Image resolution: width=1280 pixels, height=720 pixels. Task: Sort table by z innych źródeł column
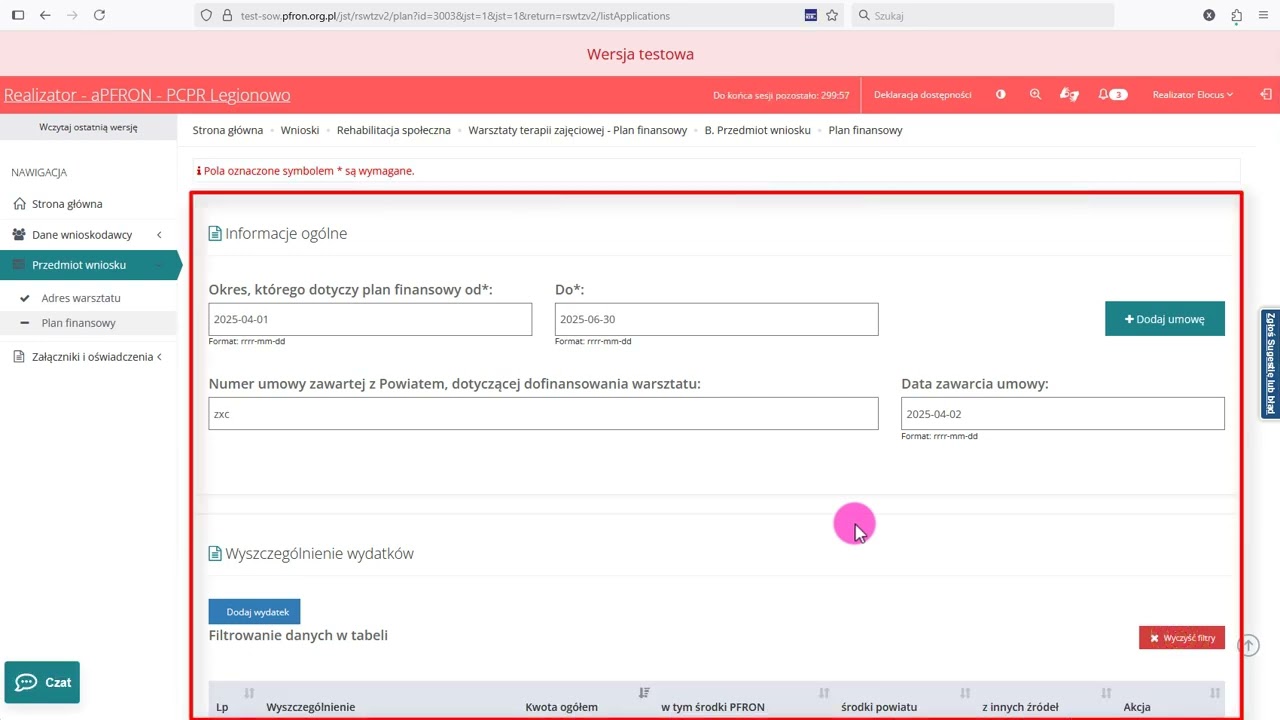click(x=1106, y=693)
